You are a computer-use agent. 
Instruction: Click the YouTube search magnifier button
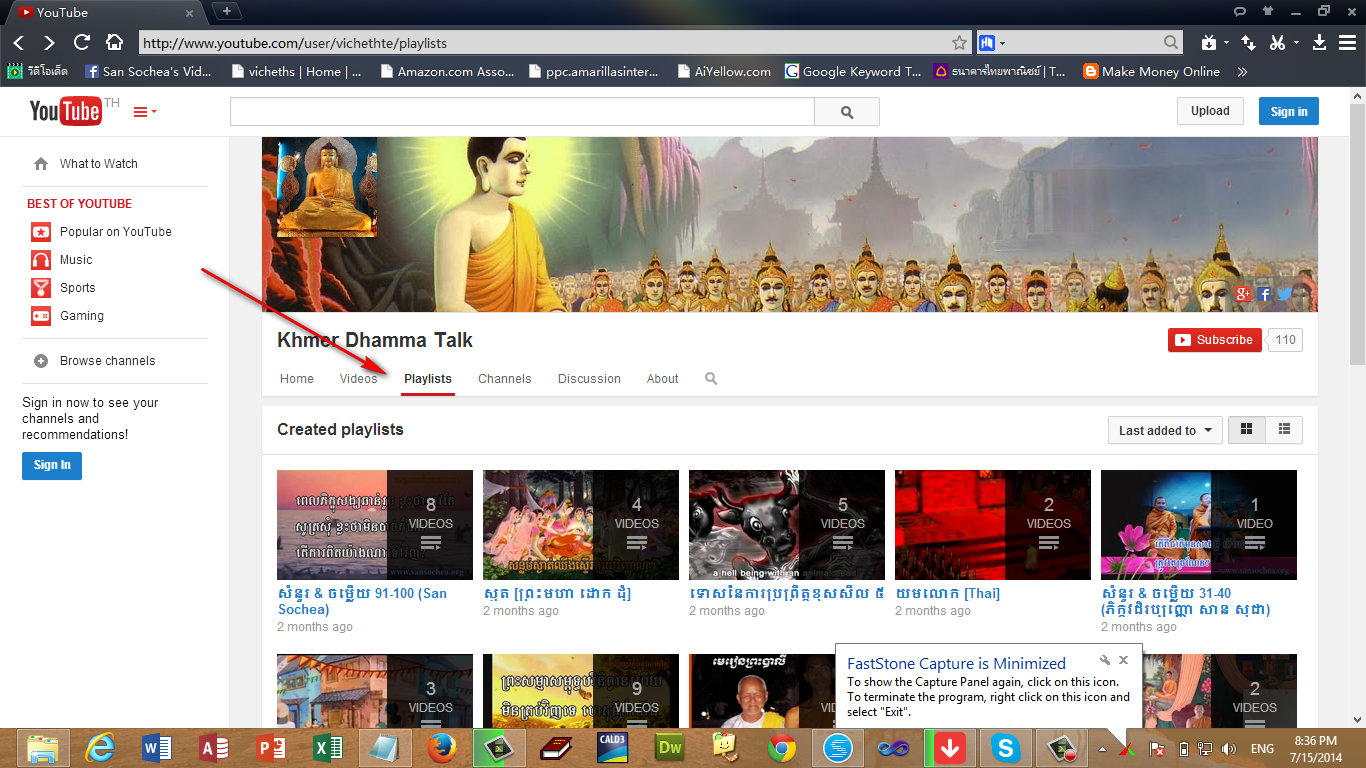(847, 112)
